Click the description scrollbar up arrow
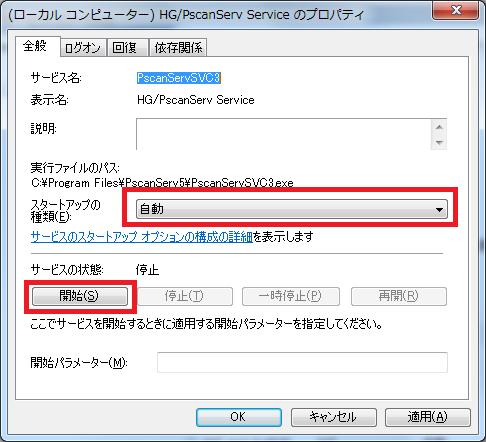This screenshot has height=442, width=486. point(439,127)
